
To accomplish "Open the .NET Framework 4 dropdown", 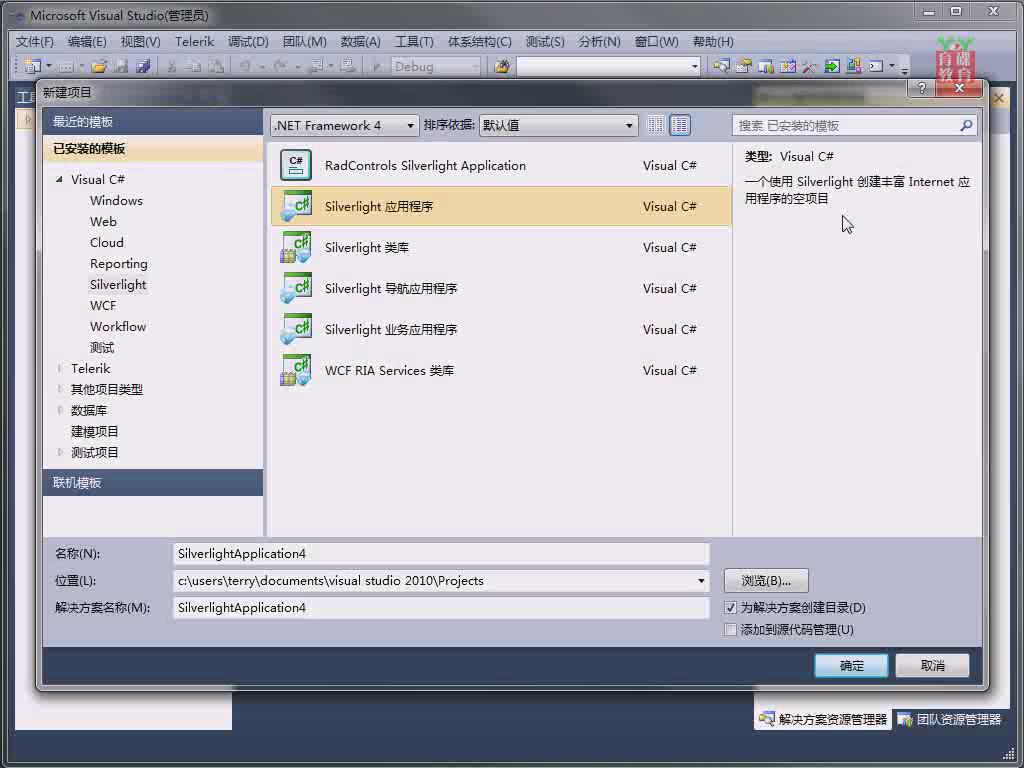I will [x=344, y=125].
